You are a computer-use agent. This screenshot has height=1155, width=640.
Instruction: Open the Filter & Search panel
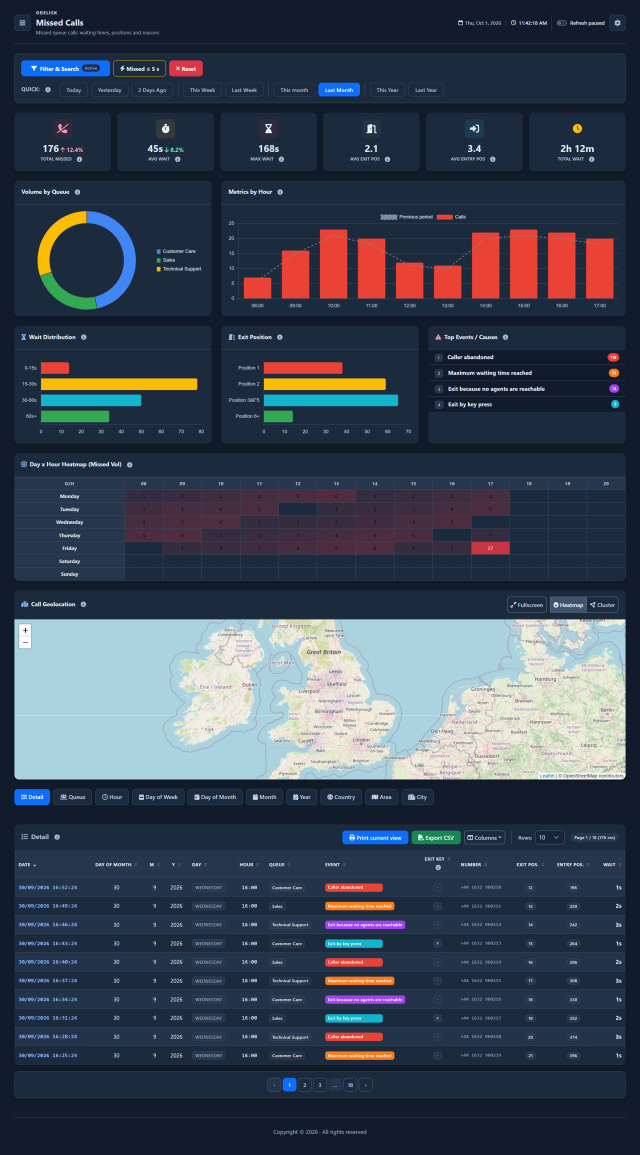tap(66, 69)
